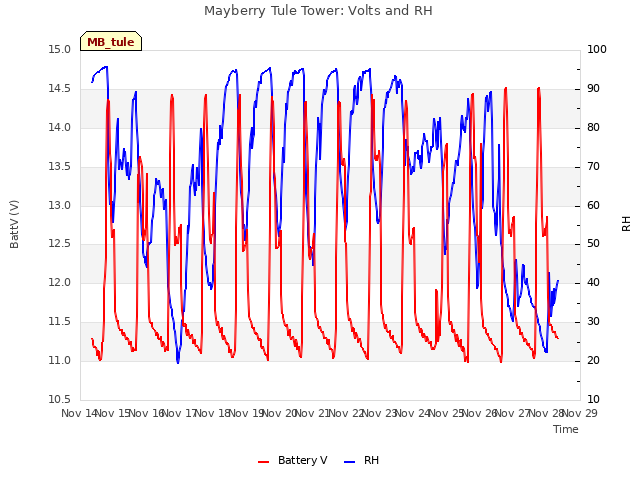Click the 60 right axis tick label
This screenshot has width=640, height=480.
point(593,205)
